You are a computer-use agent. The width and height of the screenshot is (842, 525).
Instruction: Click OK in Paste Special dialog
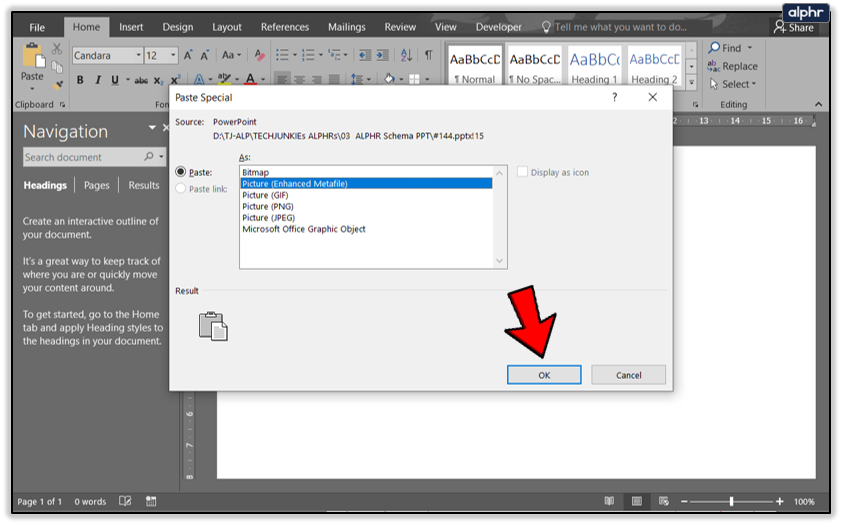(x=544, y=375)
